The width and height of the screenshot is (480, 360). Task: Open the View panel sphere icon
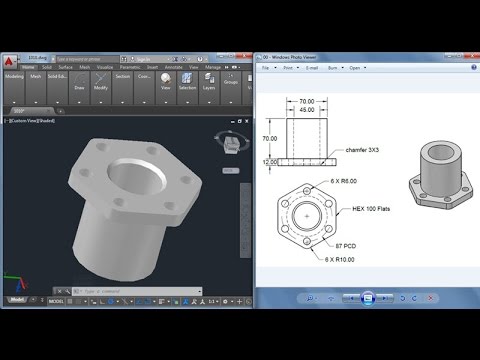165,79
